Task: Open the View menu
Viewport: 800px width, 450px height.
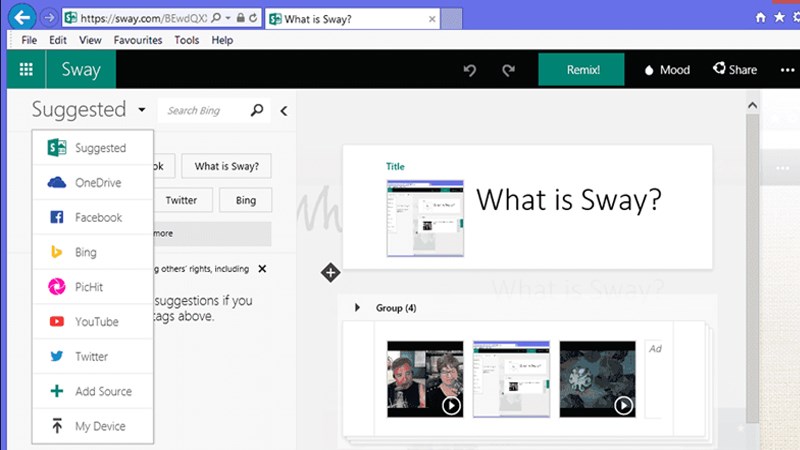Action: coord(90,40)
